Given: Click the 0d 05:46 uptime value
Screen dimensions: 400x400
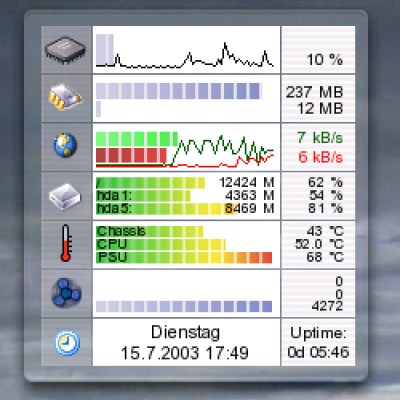Looking at the screenshot, I should point(318,352).
